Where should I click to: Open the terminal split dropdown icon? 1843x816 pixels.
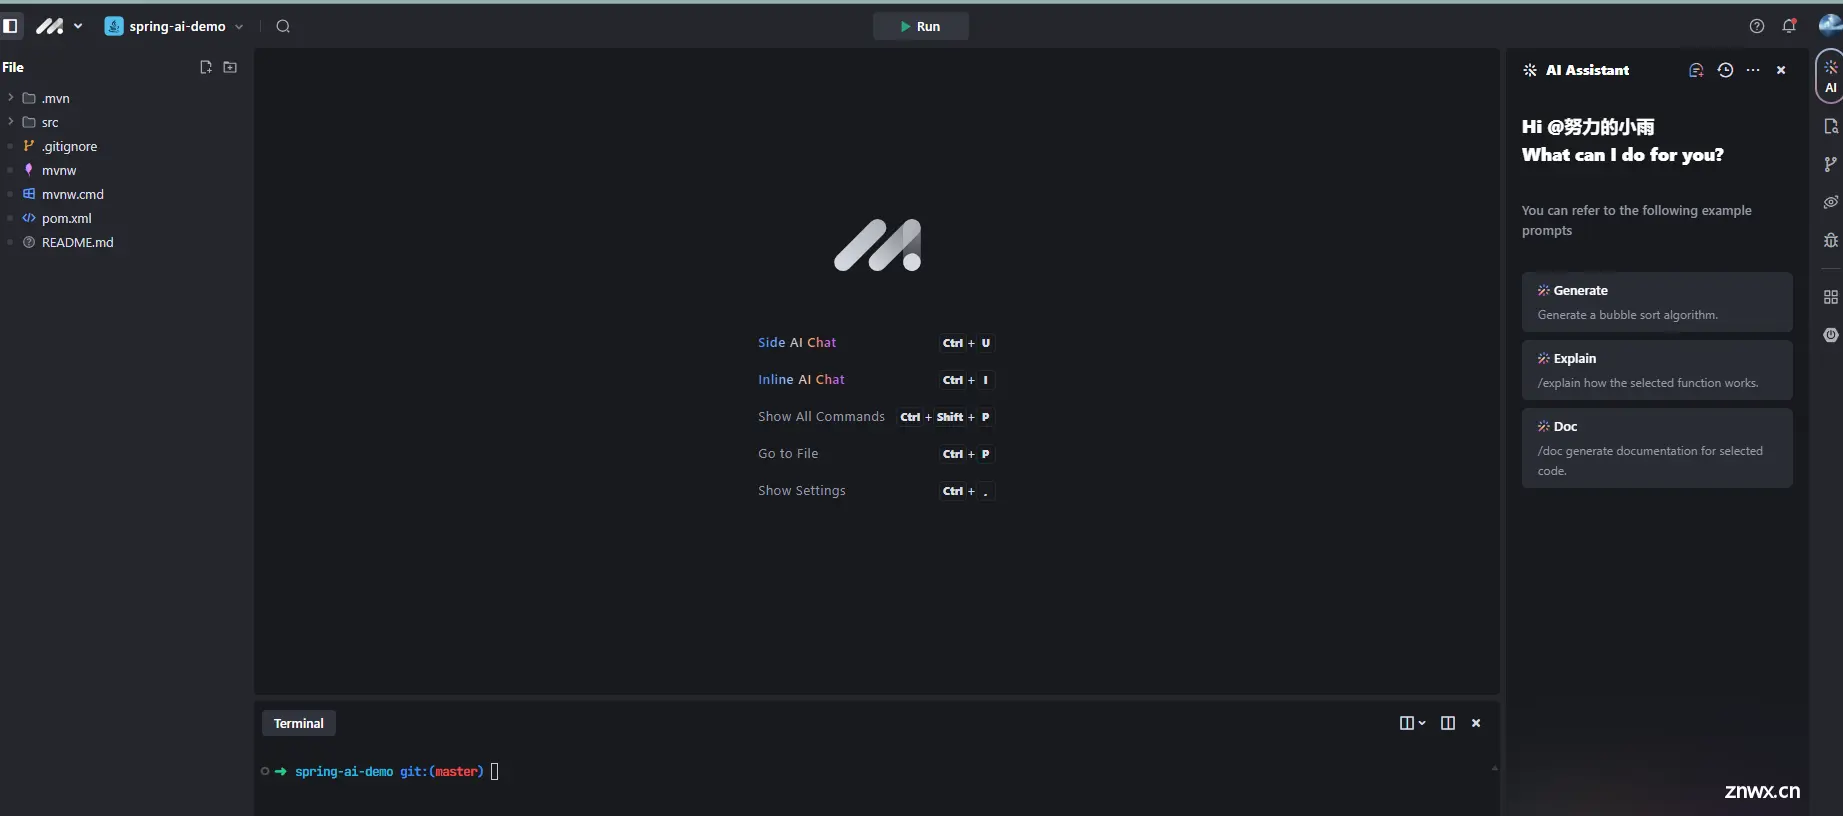click(1412, 723)
